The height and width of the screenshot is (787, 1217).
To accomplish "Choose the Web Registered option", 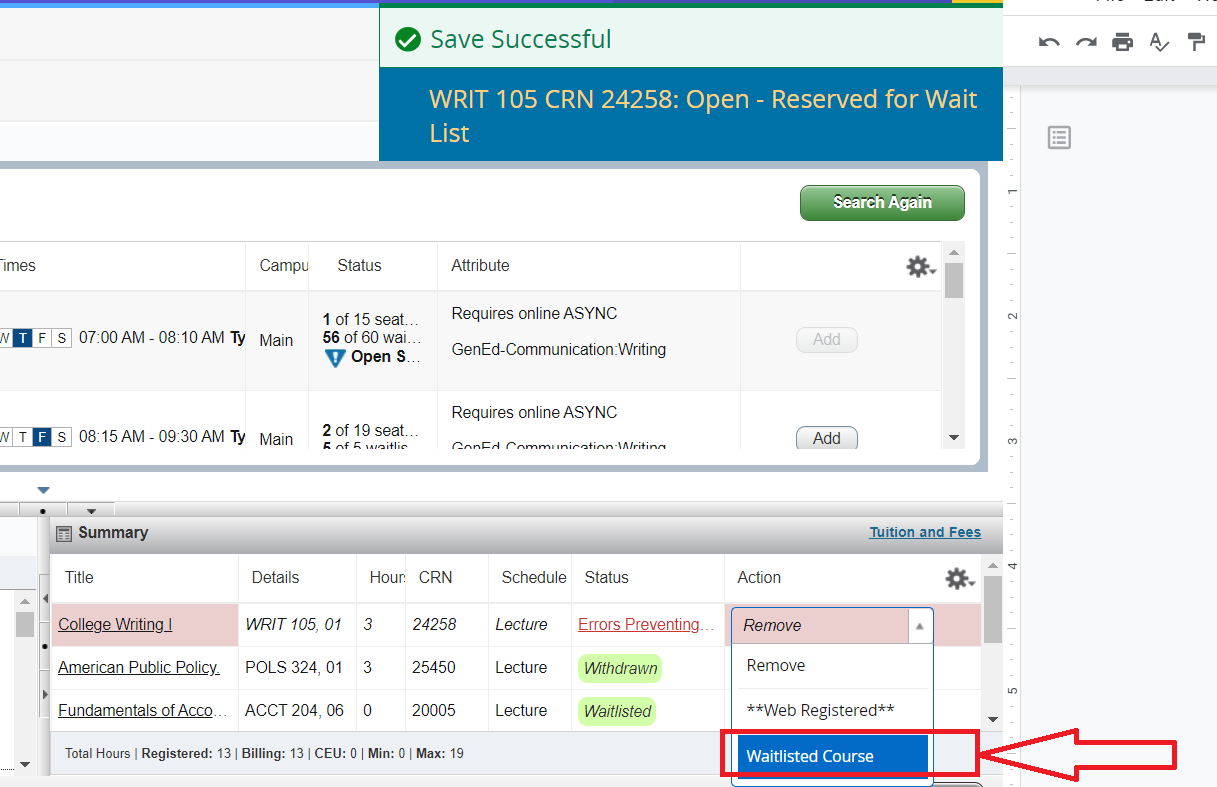I will [x=820, y=710].
